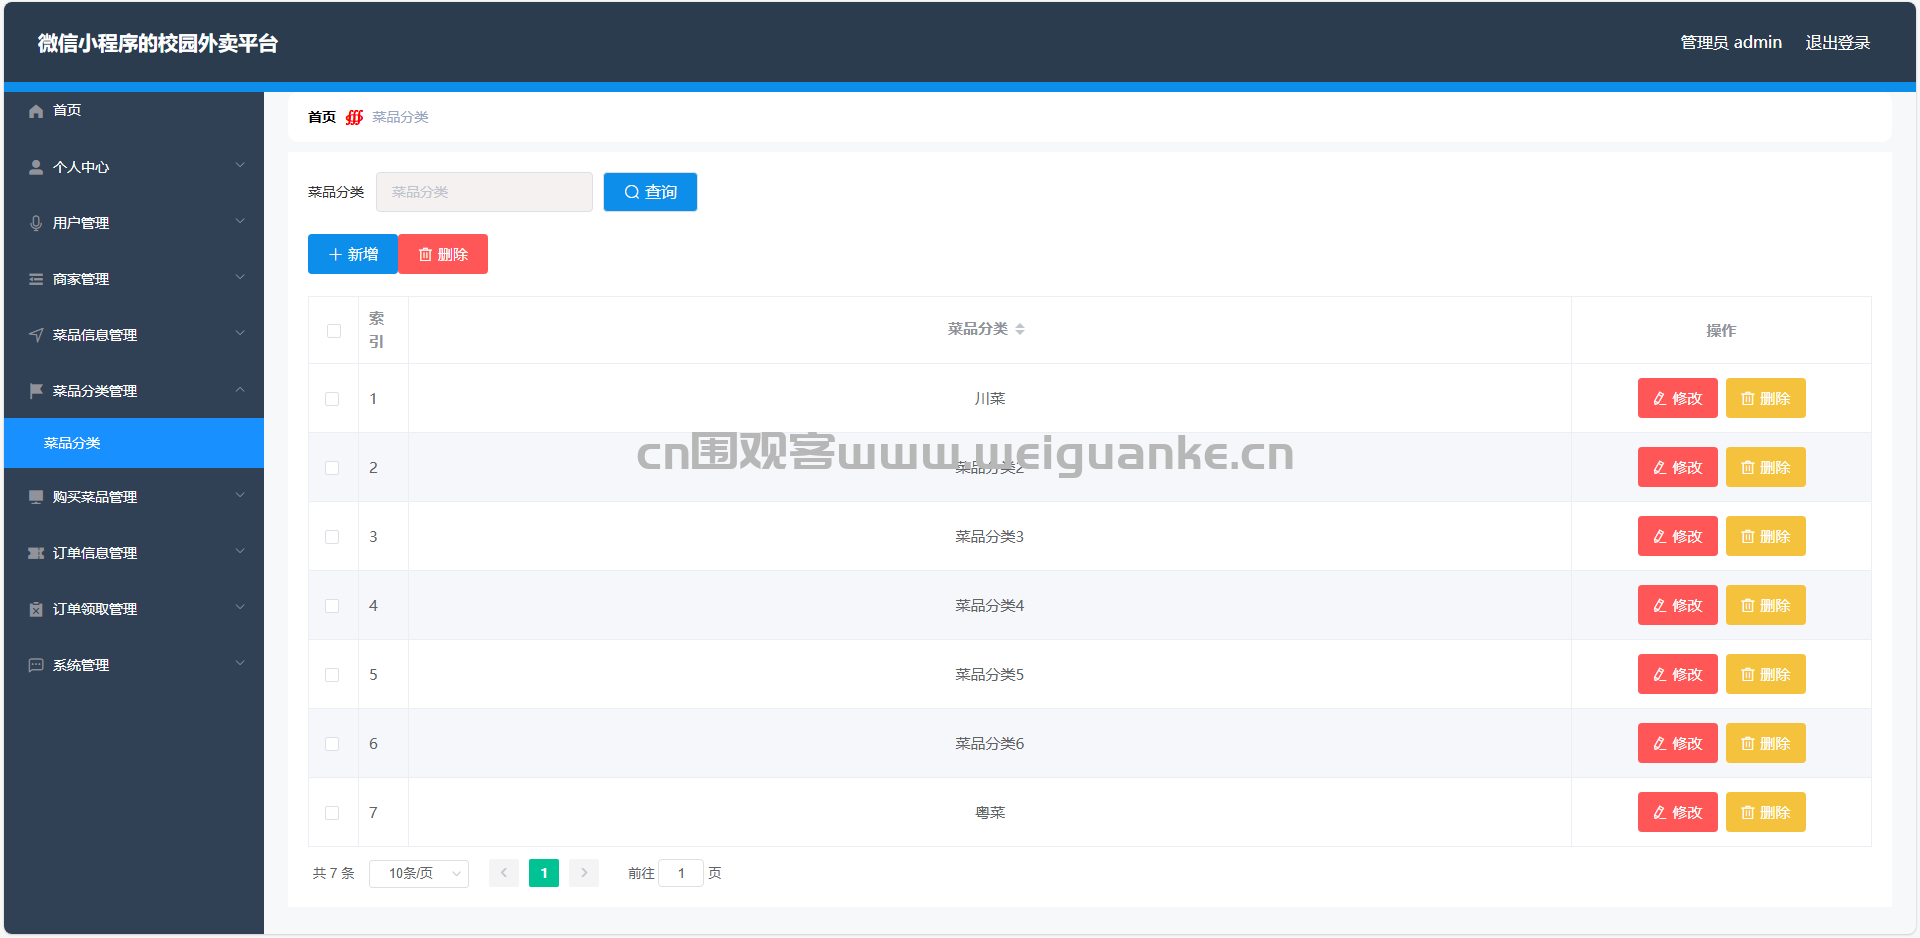This screenshot has height=938, width=1920.
Task: Expand the 订单信息管理 sidebar menu
Action: click(134, 553)
